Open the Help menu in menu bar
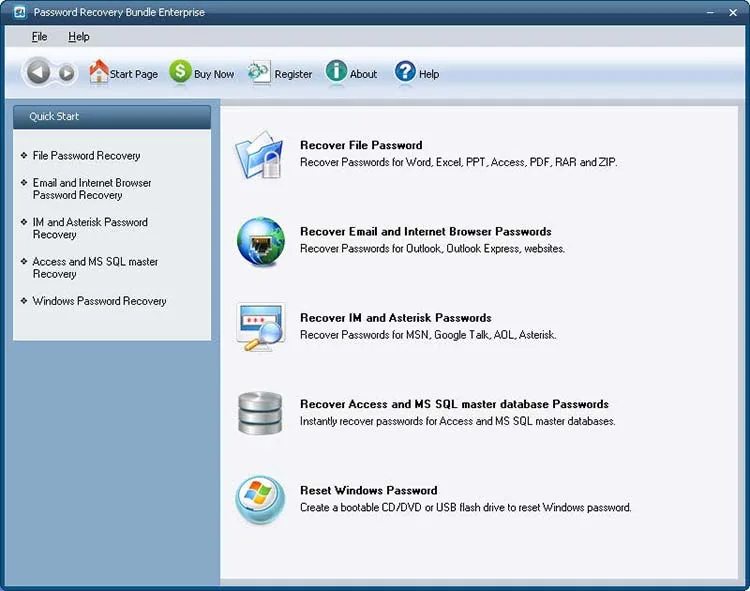This screenshot has width=750, height=591. 78,37
